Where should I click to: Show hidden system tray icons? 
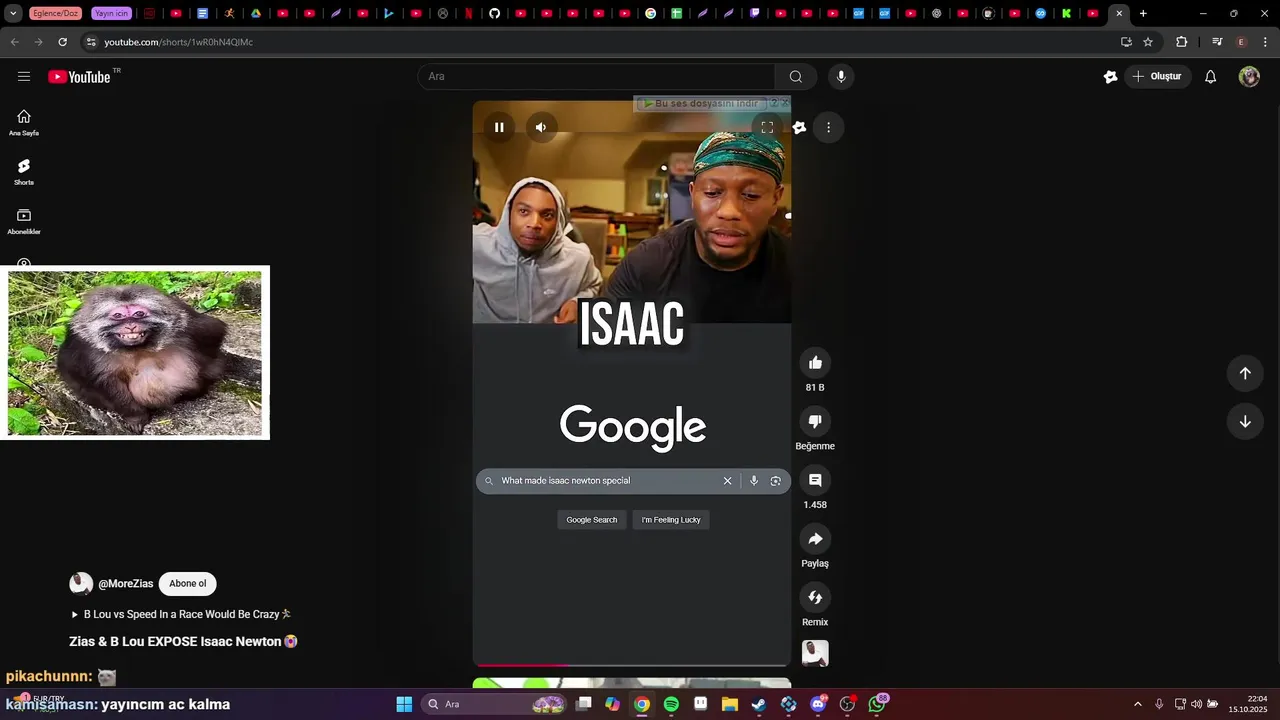point(1137,704)
